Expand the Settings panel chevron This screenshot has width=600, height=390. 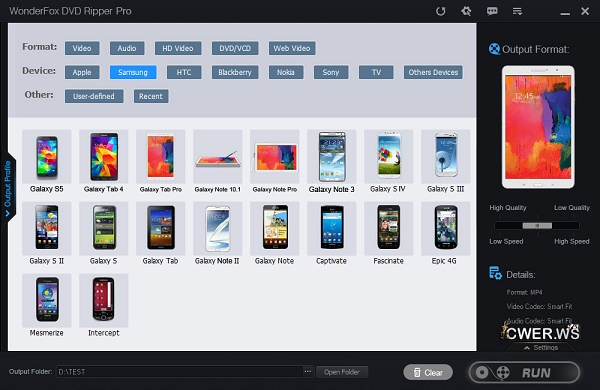click(x=527, y=348)
